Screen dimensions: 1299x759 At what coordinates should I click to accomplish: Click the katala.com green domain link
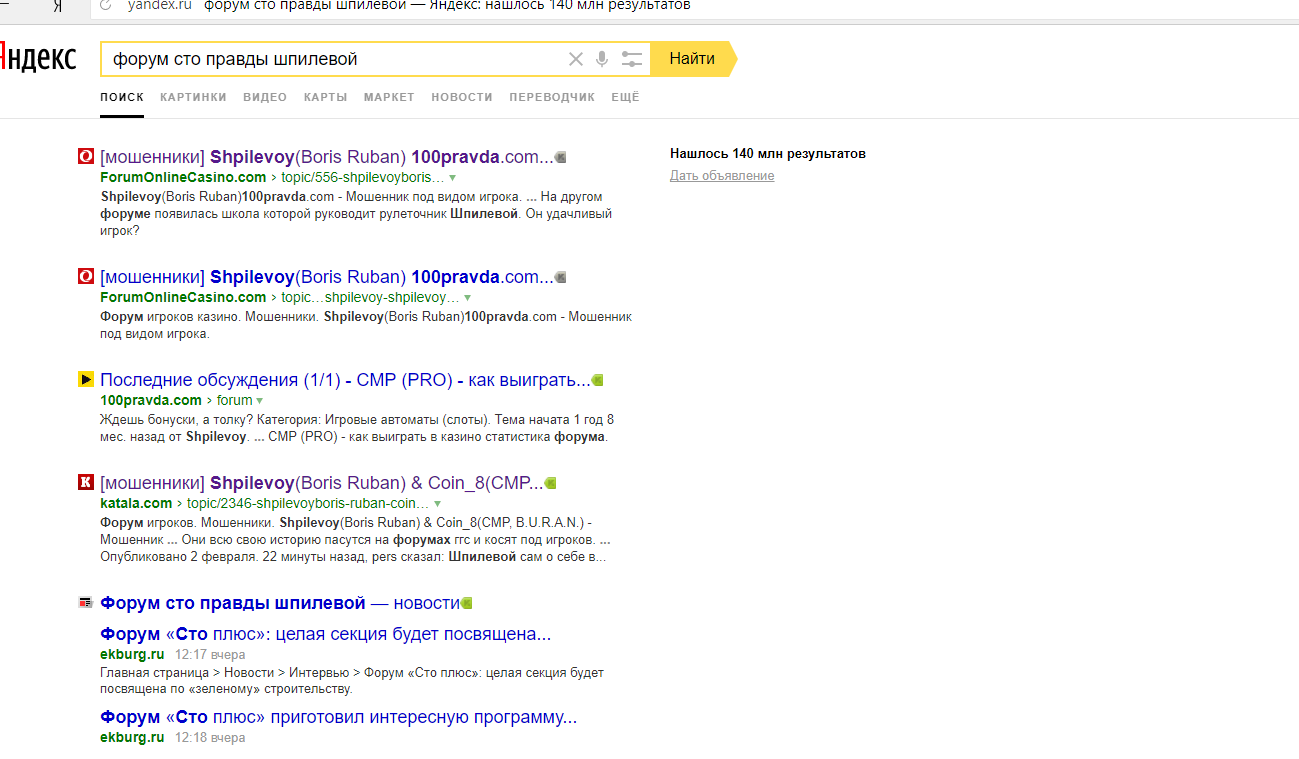(136, 503)
